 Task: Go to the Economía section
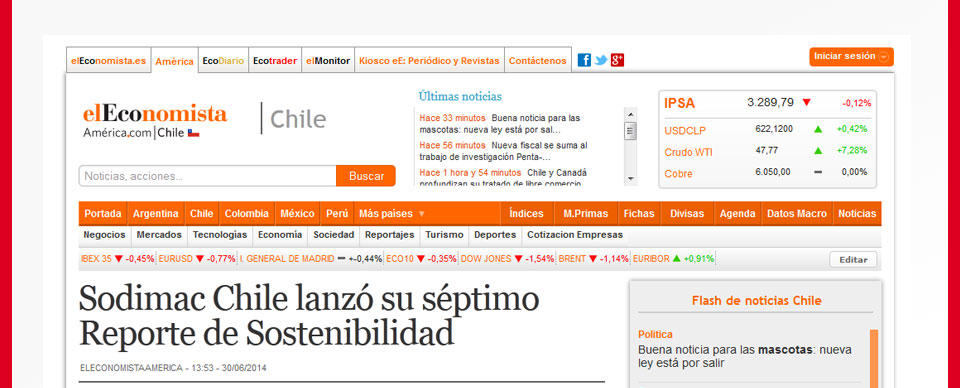(280, 235)
